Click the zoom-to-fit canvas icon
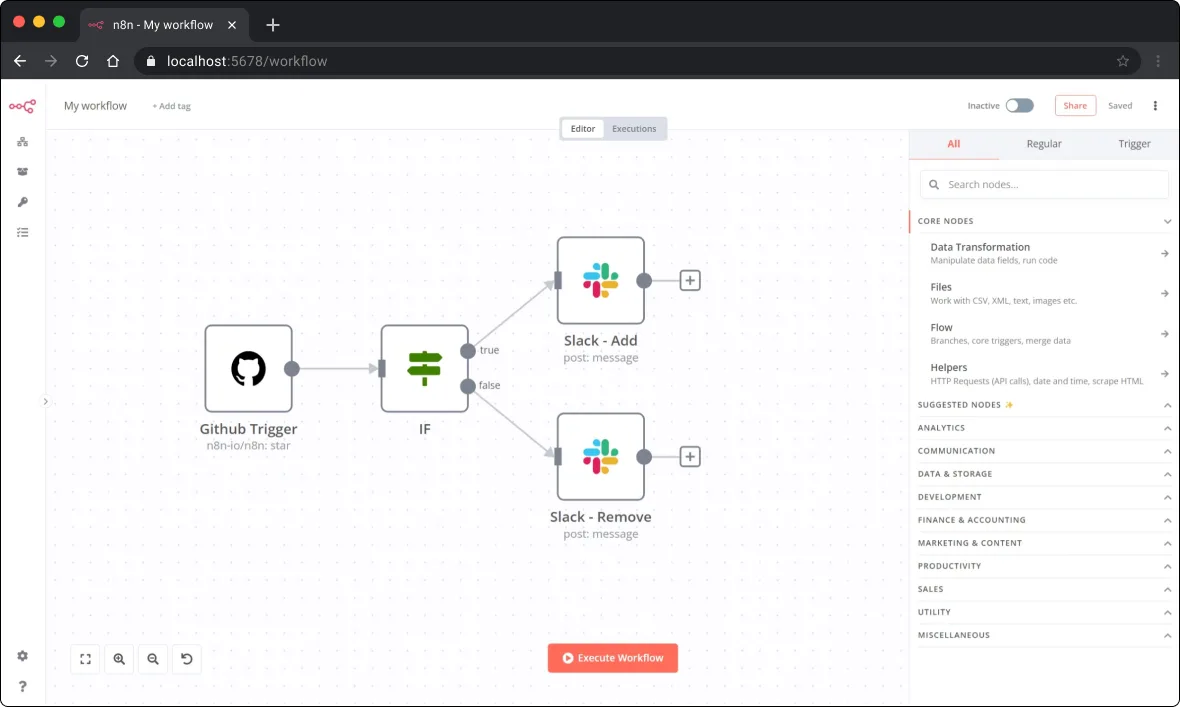 click(85, 659)
